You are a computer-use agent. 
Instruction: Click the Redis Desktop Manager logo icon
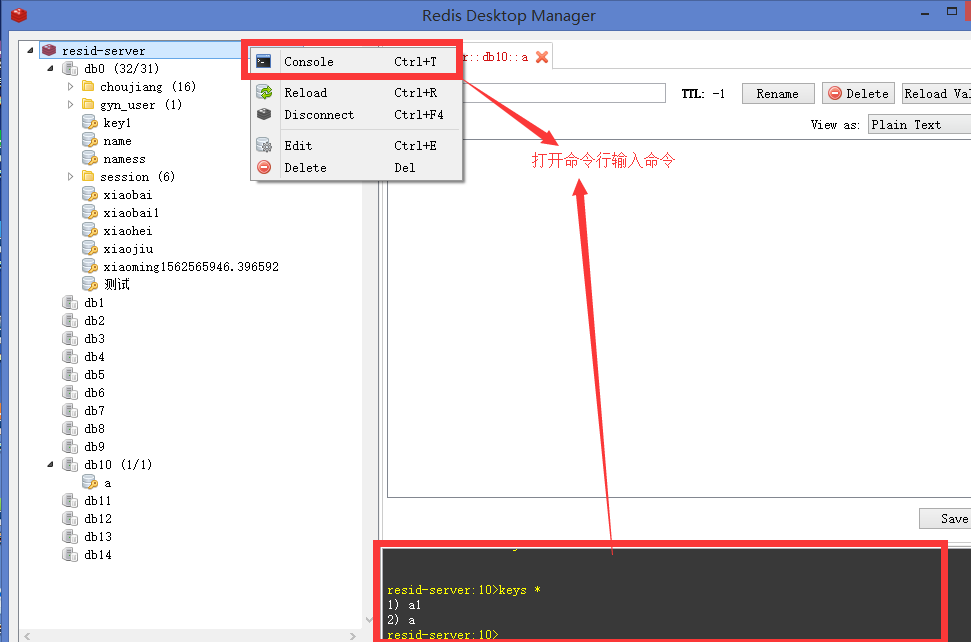[19, 15]
